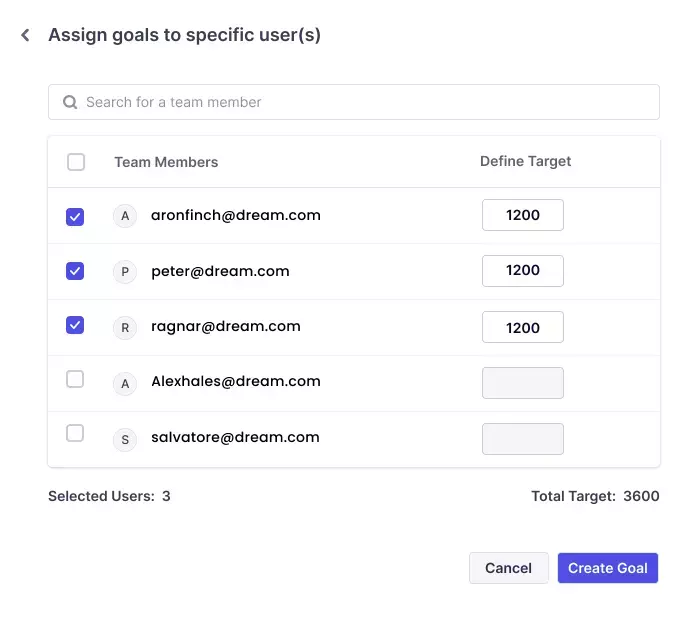Click the Alexhales@dream.com email text
Screen dimensions: 695x618
point(236,381)
